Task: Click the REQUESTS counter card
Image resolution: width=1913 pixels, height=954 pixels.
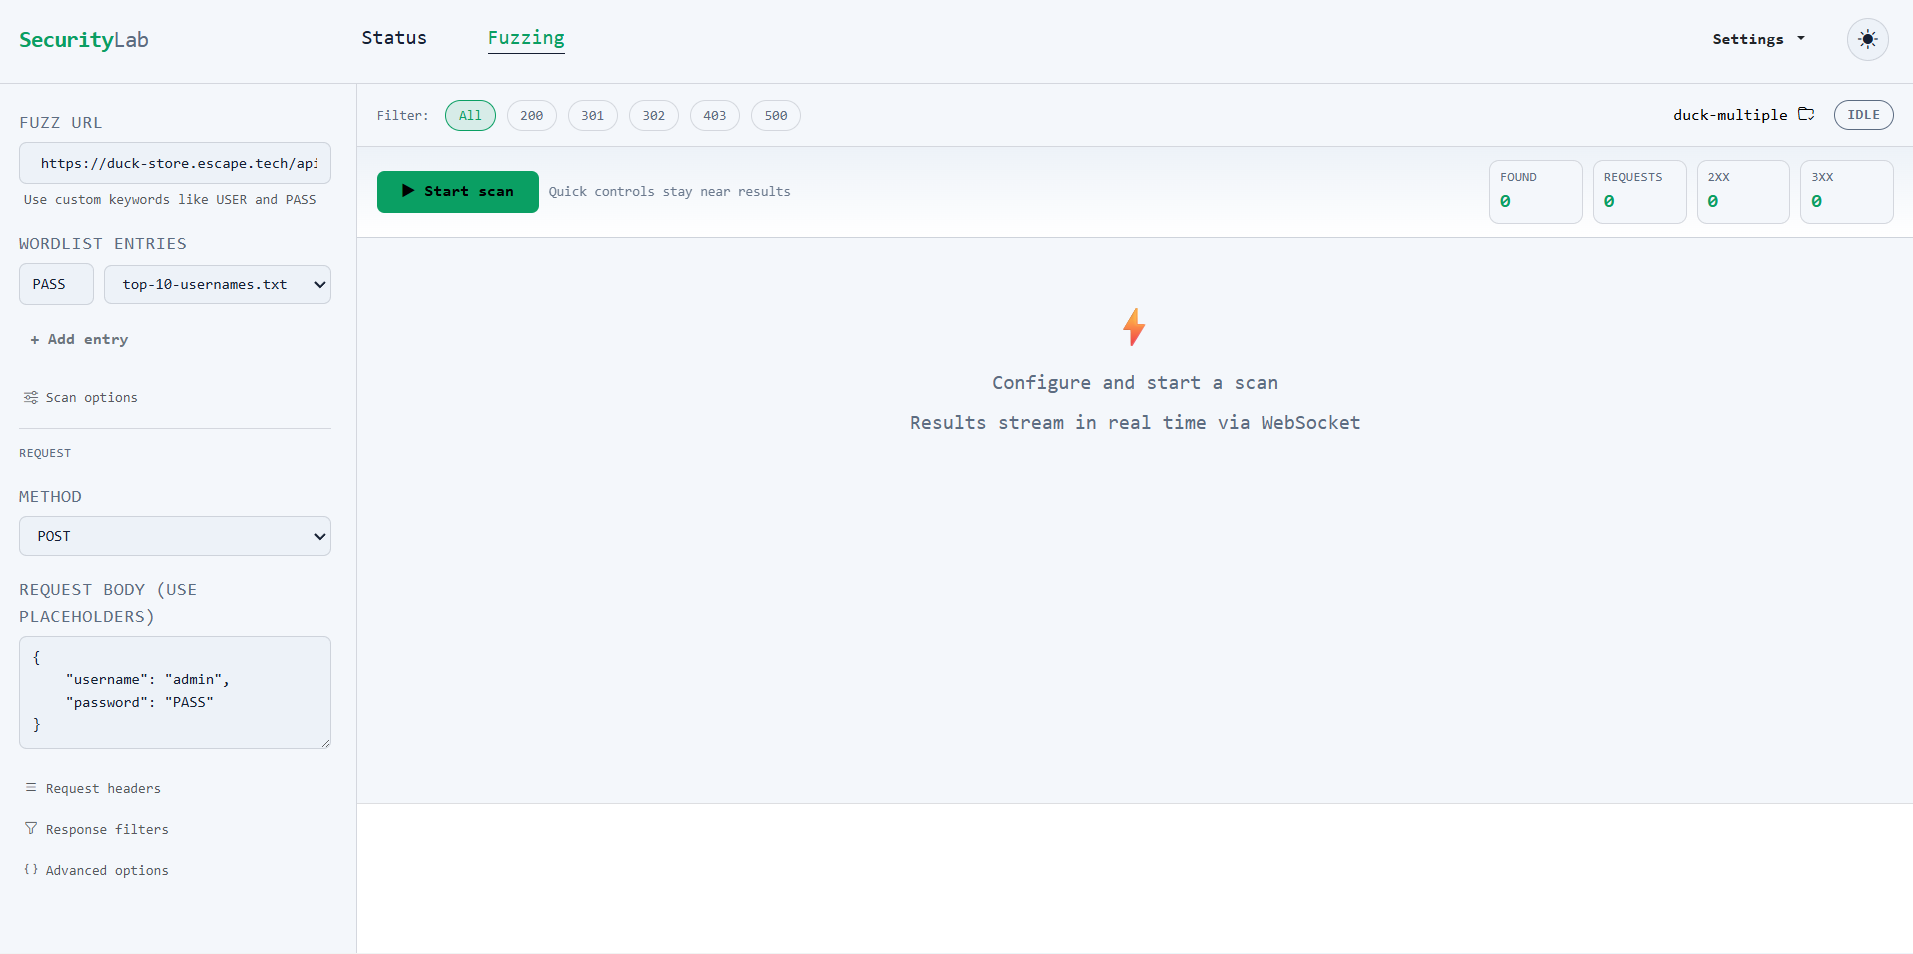Action: coord(1639,191)
